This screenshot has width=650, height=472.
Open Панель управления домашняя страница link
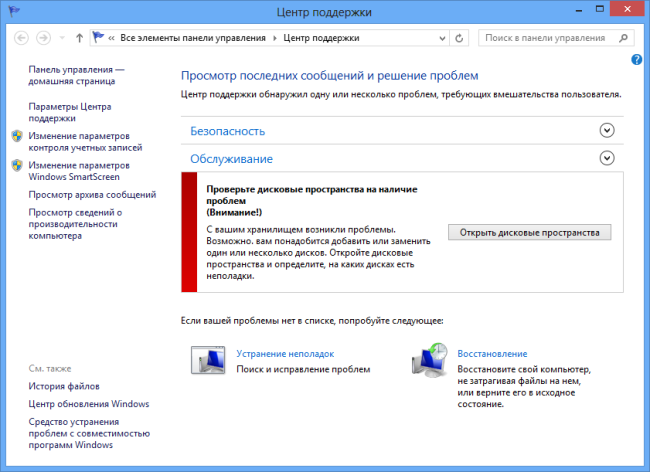(x=76, y=75)
